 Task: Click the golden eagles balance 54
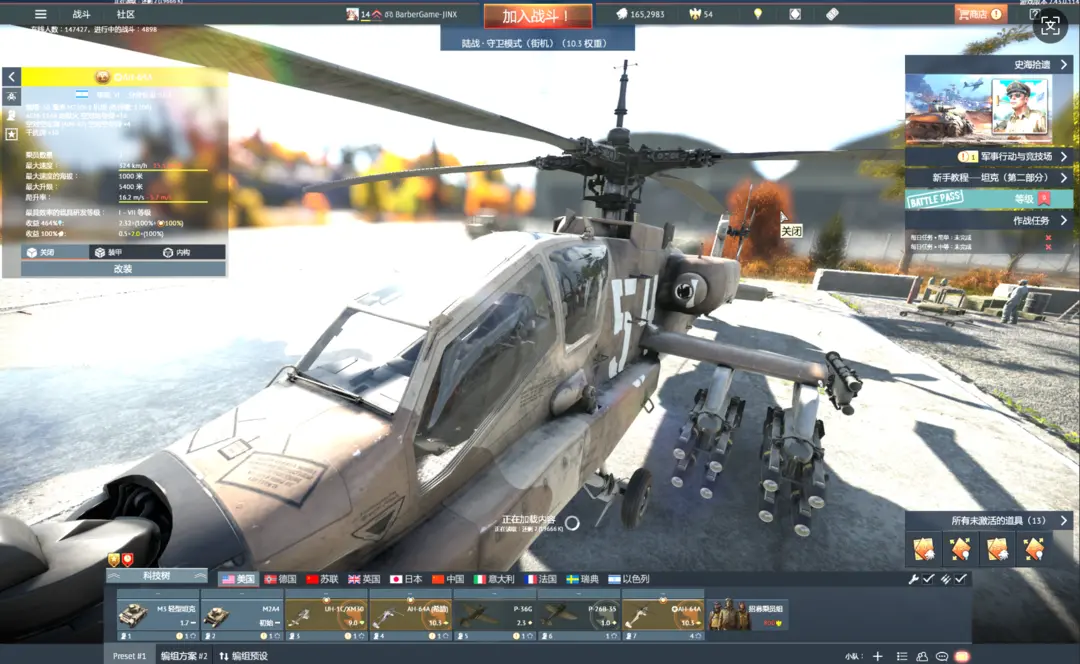click(x=701, y=14)
